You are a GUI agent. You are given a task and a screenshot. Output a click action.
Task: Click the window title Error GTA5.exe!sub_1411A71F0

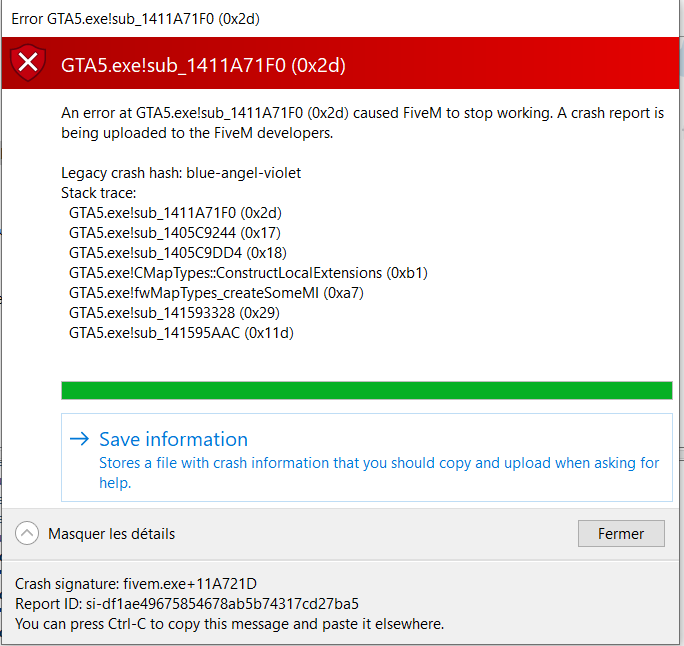136,19
